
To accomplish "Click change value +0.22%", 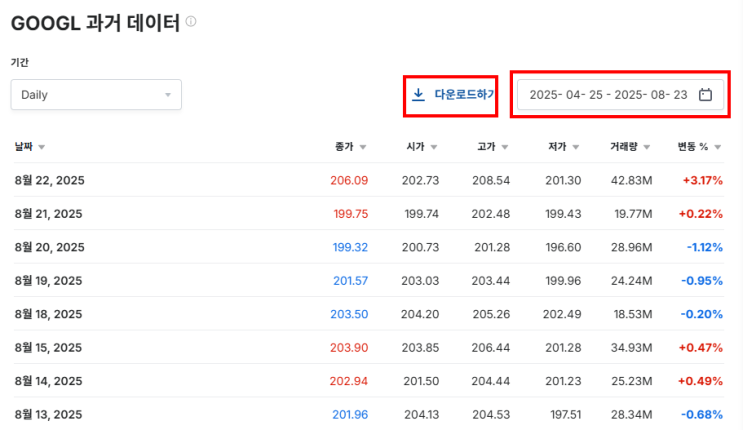I will pos(701,214).
